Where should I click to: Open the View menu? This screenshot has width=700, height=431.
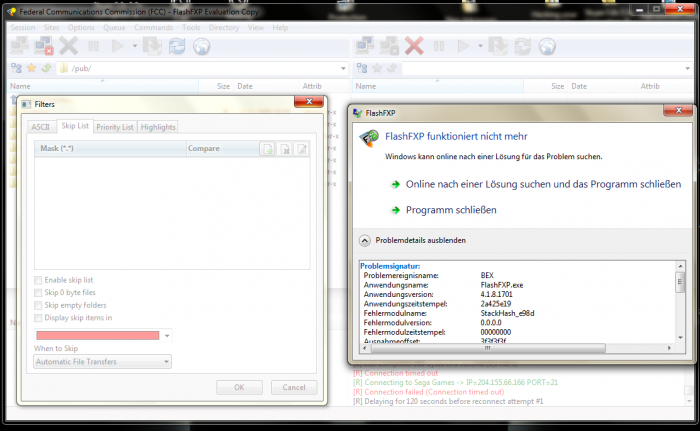point(255,28)
